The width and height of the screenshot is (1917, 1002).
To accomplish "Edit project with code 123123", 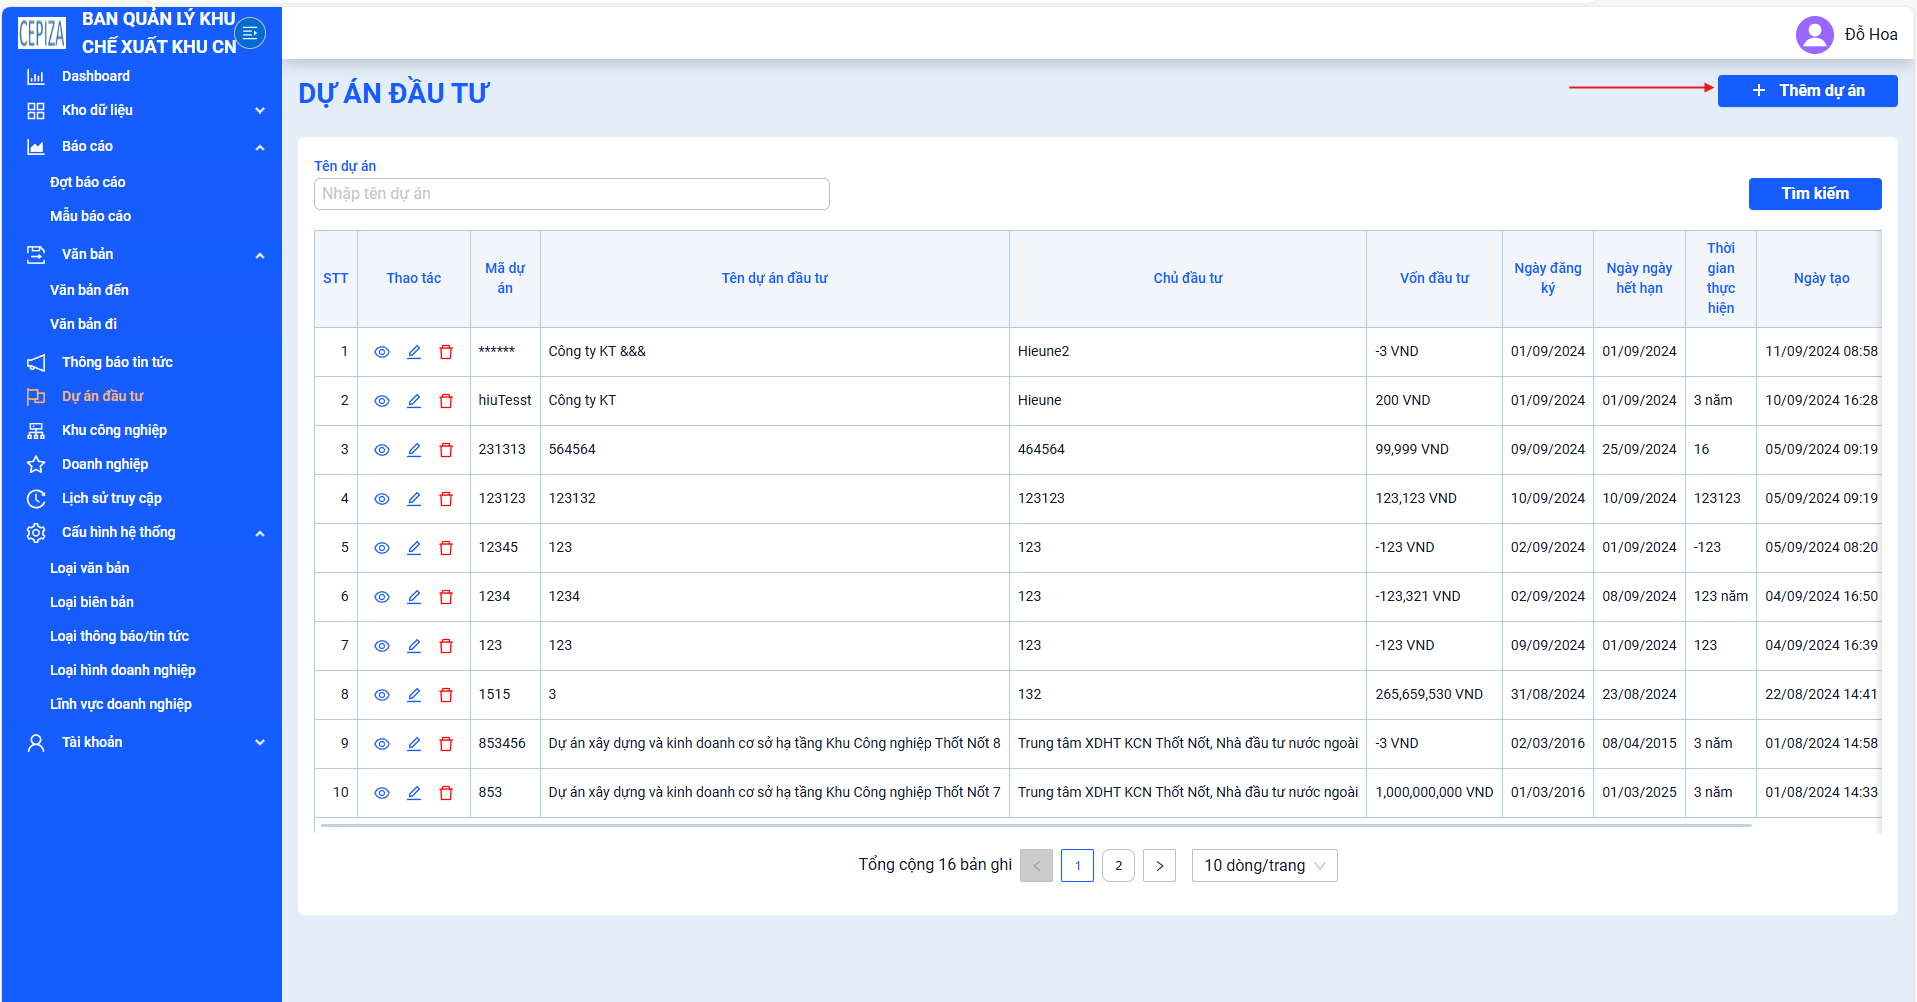I will (x=414, y=499).
